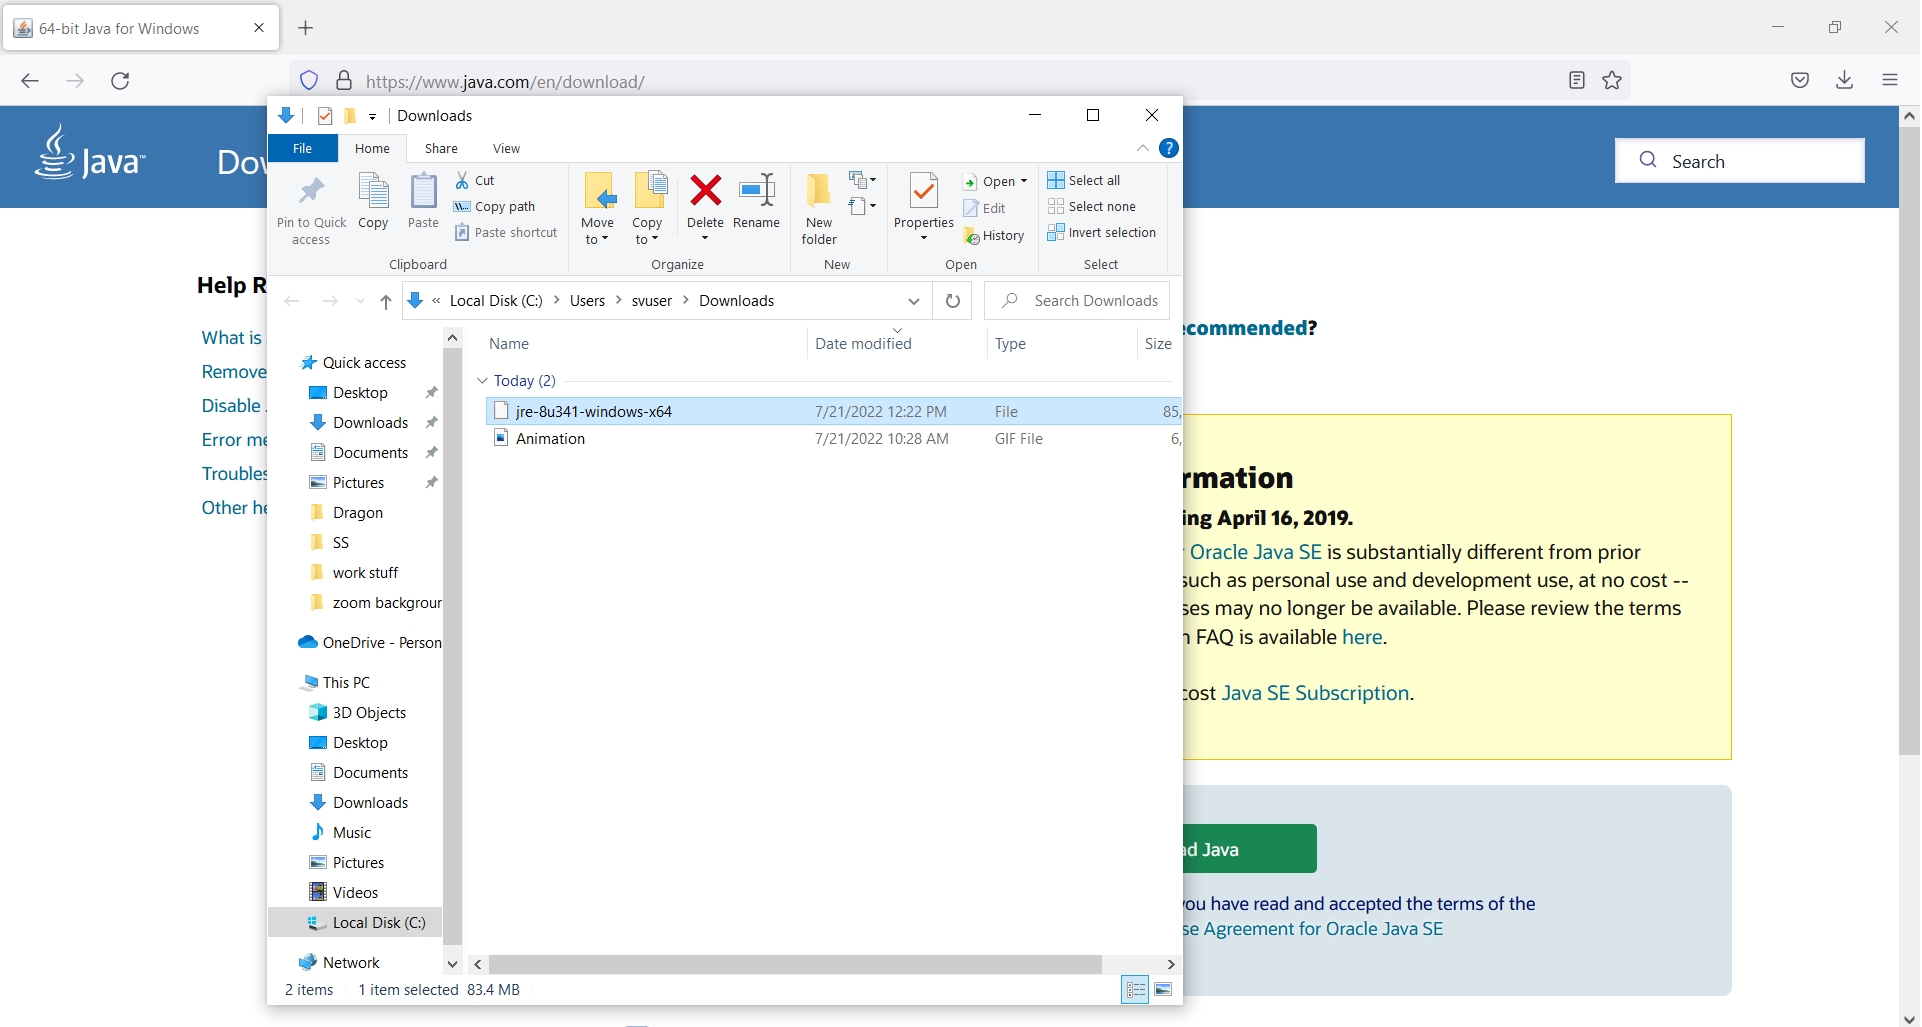Screen dimensions: 1922x1027
Task: Click Invert selection
Action: coord(1101,232)
